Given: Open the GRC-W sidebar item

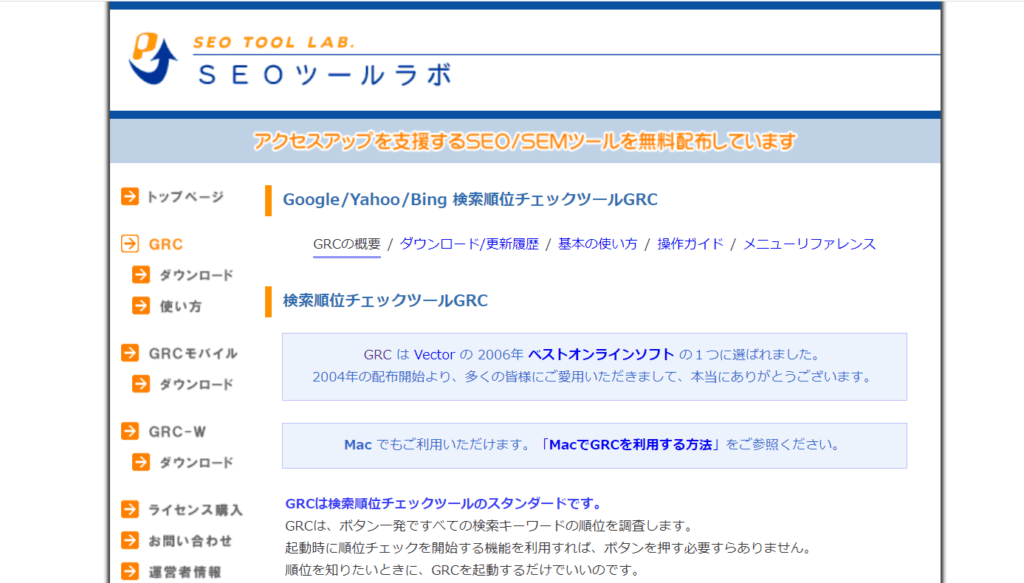Looking at the screenshot, I should tap(178, 432).
